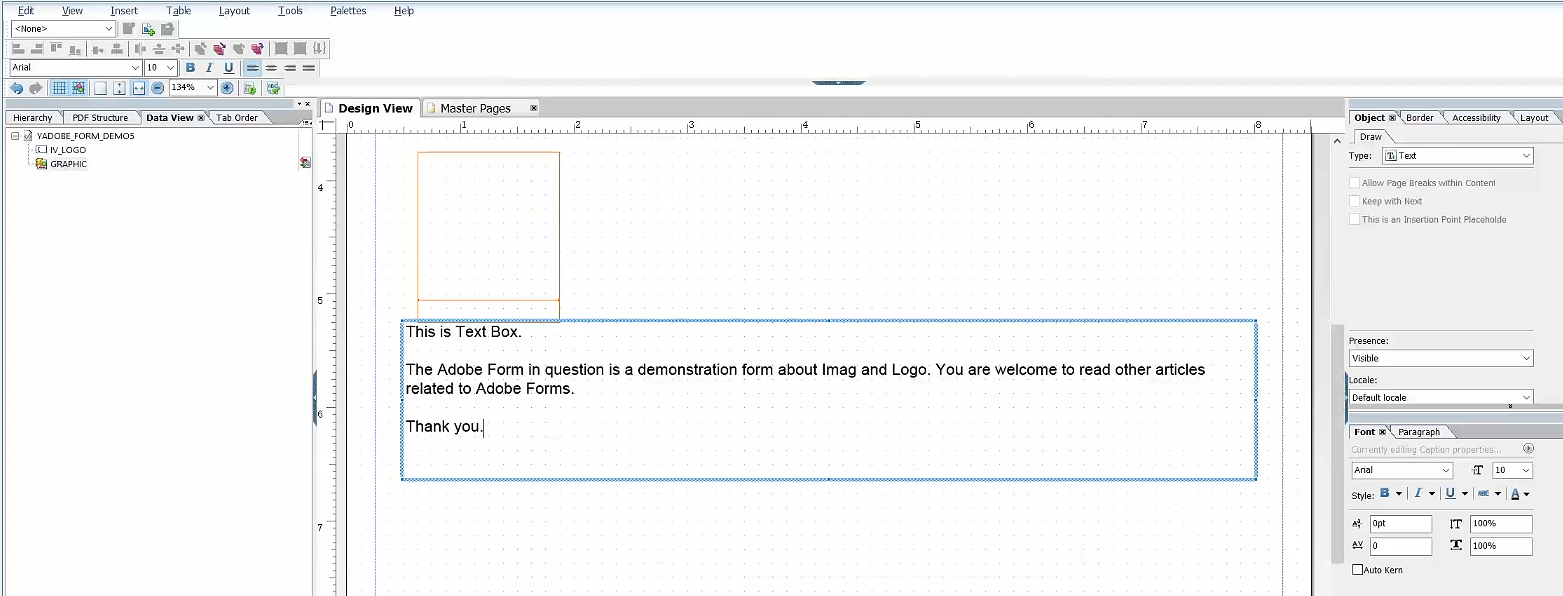This screenshot has height=596, width=1563.
Task: Click the Underline style button in Font palette
Action: (1450, 493)
